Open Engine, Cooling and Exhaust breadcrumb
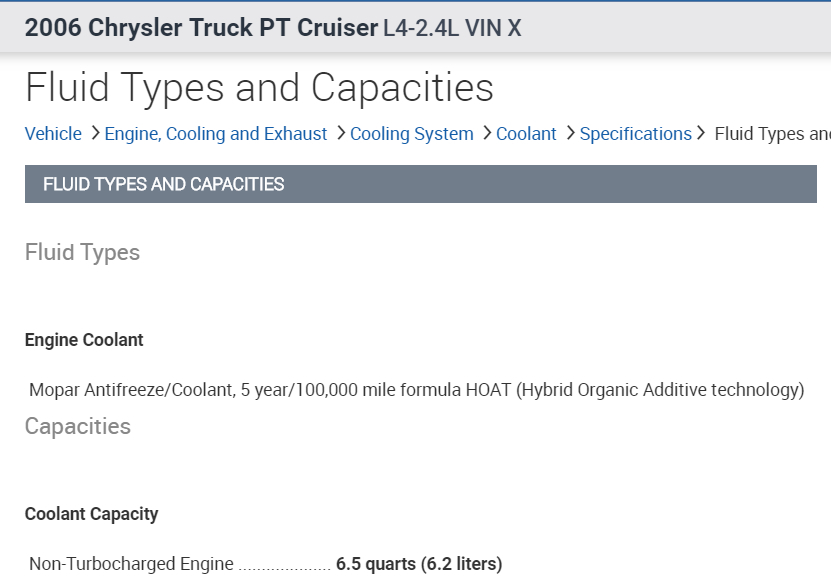The height and width of the screenshot is (576, 831). [x=216, y=134]
